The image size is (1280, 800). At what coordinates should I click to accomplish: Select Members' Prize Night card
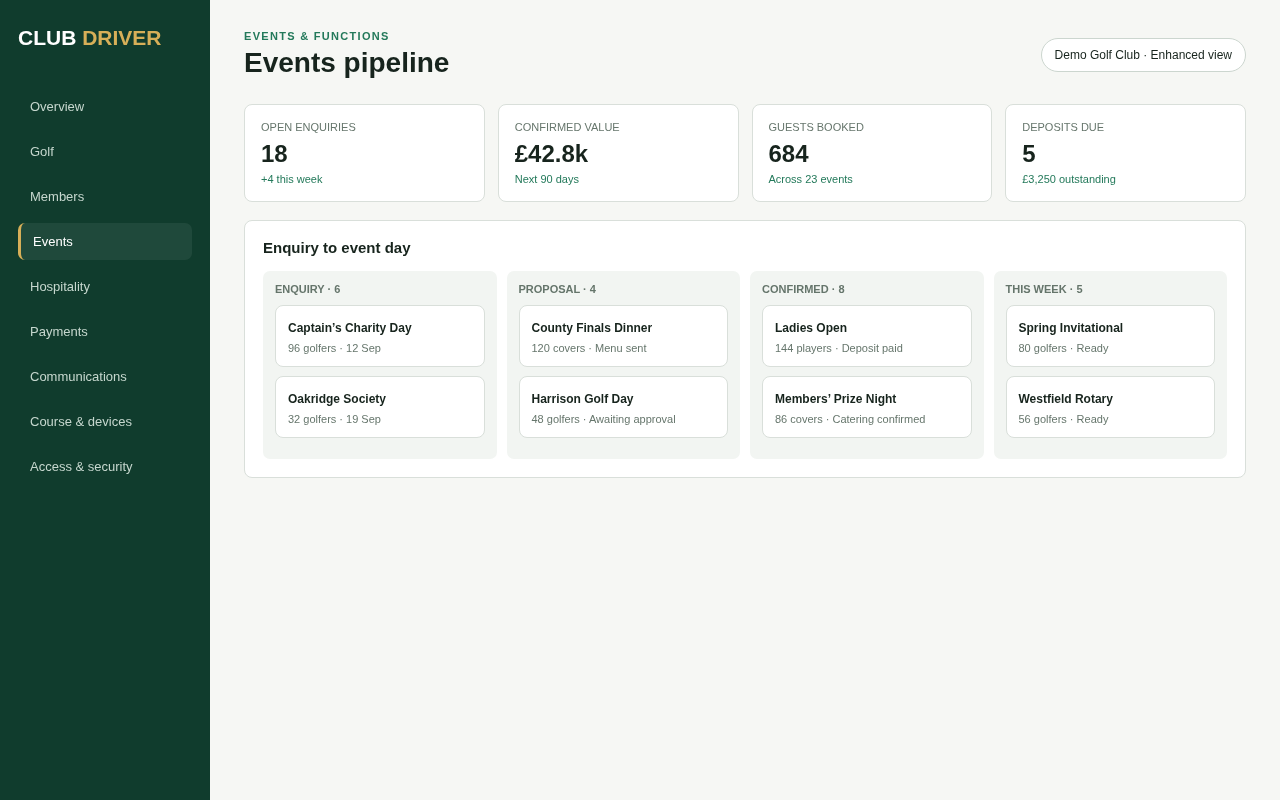867,407
